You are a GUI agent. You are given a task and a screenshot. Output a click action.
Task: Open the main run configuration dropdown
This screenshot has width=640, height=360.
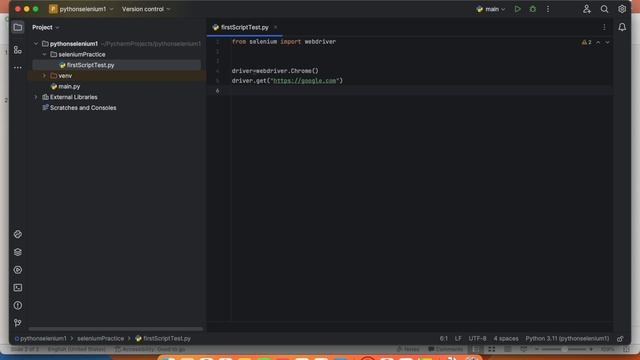click(x=491, y=9)
